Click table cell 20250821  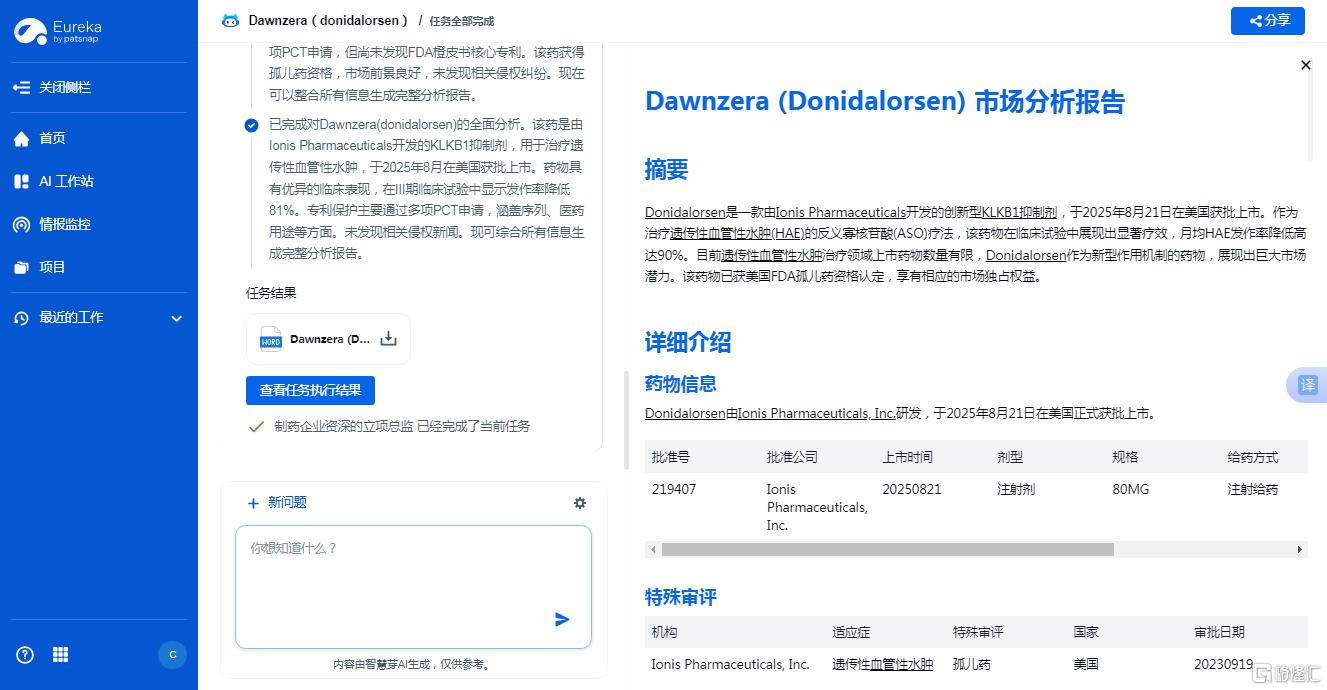tap(911, 489)
